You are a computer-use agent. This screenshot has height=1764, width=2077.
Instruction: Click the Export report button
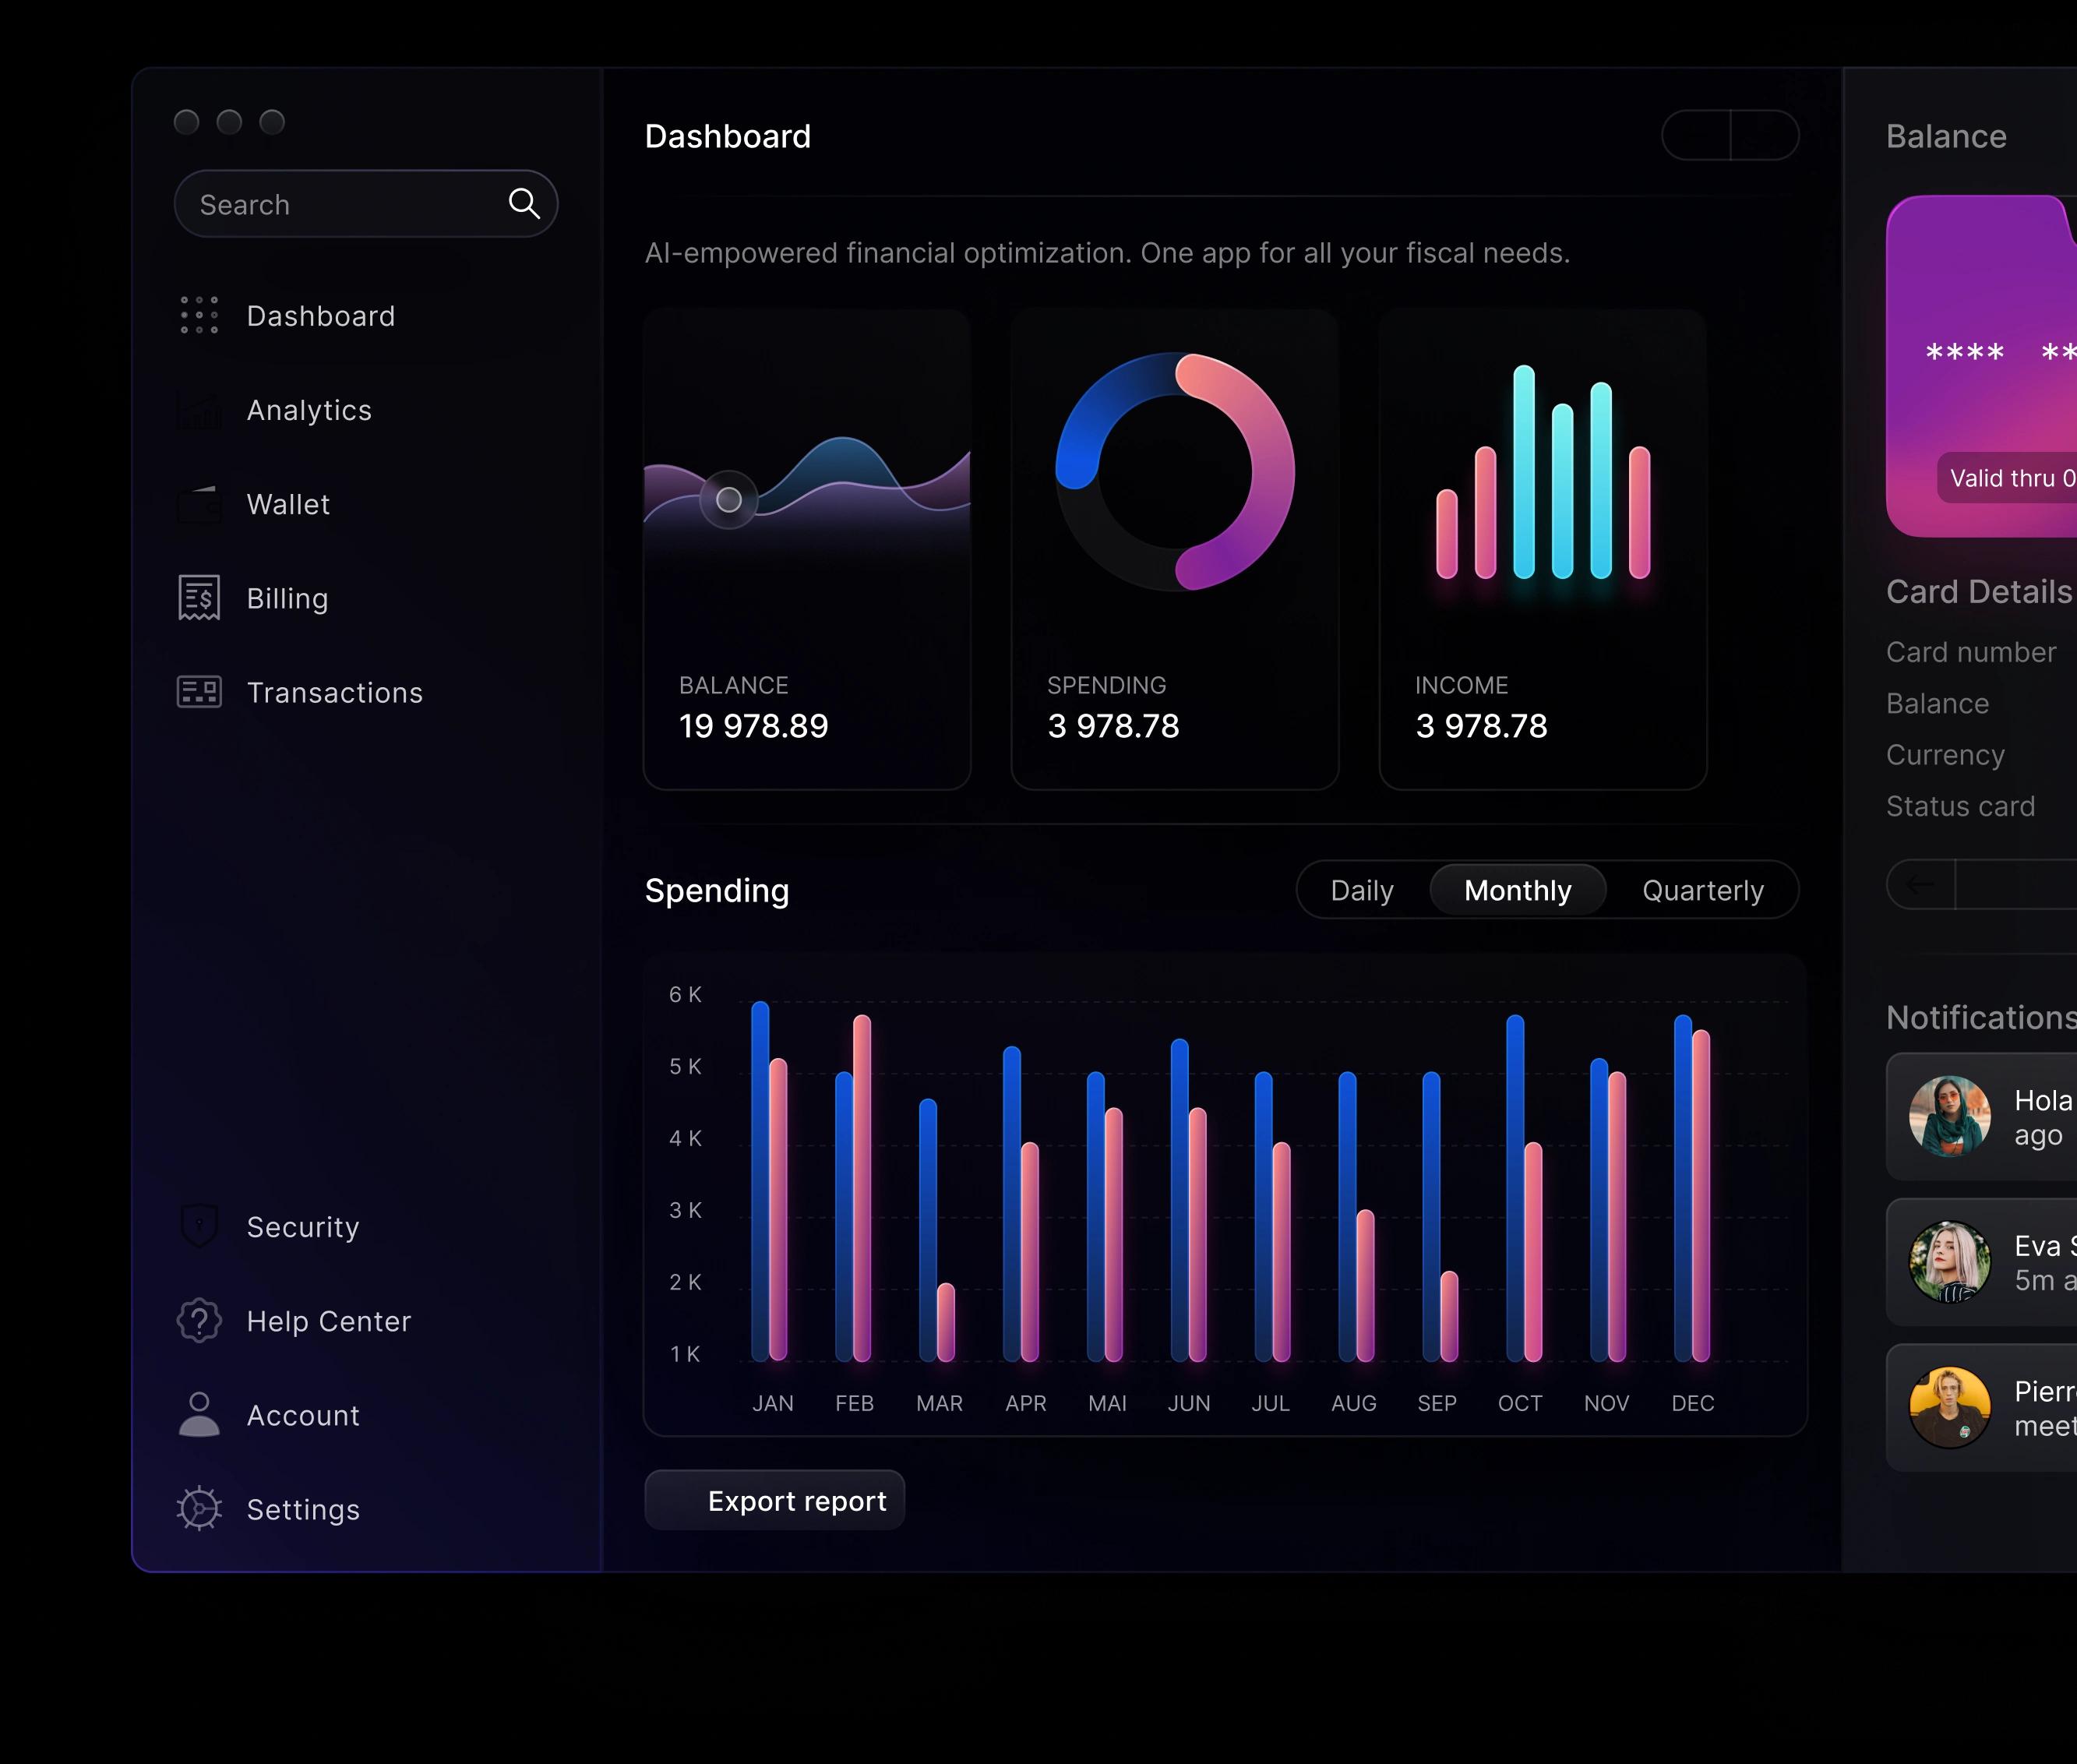(x=775, y=1500)
